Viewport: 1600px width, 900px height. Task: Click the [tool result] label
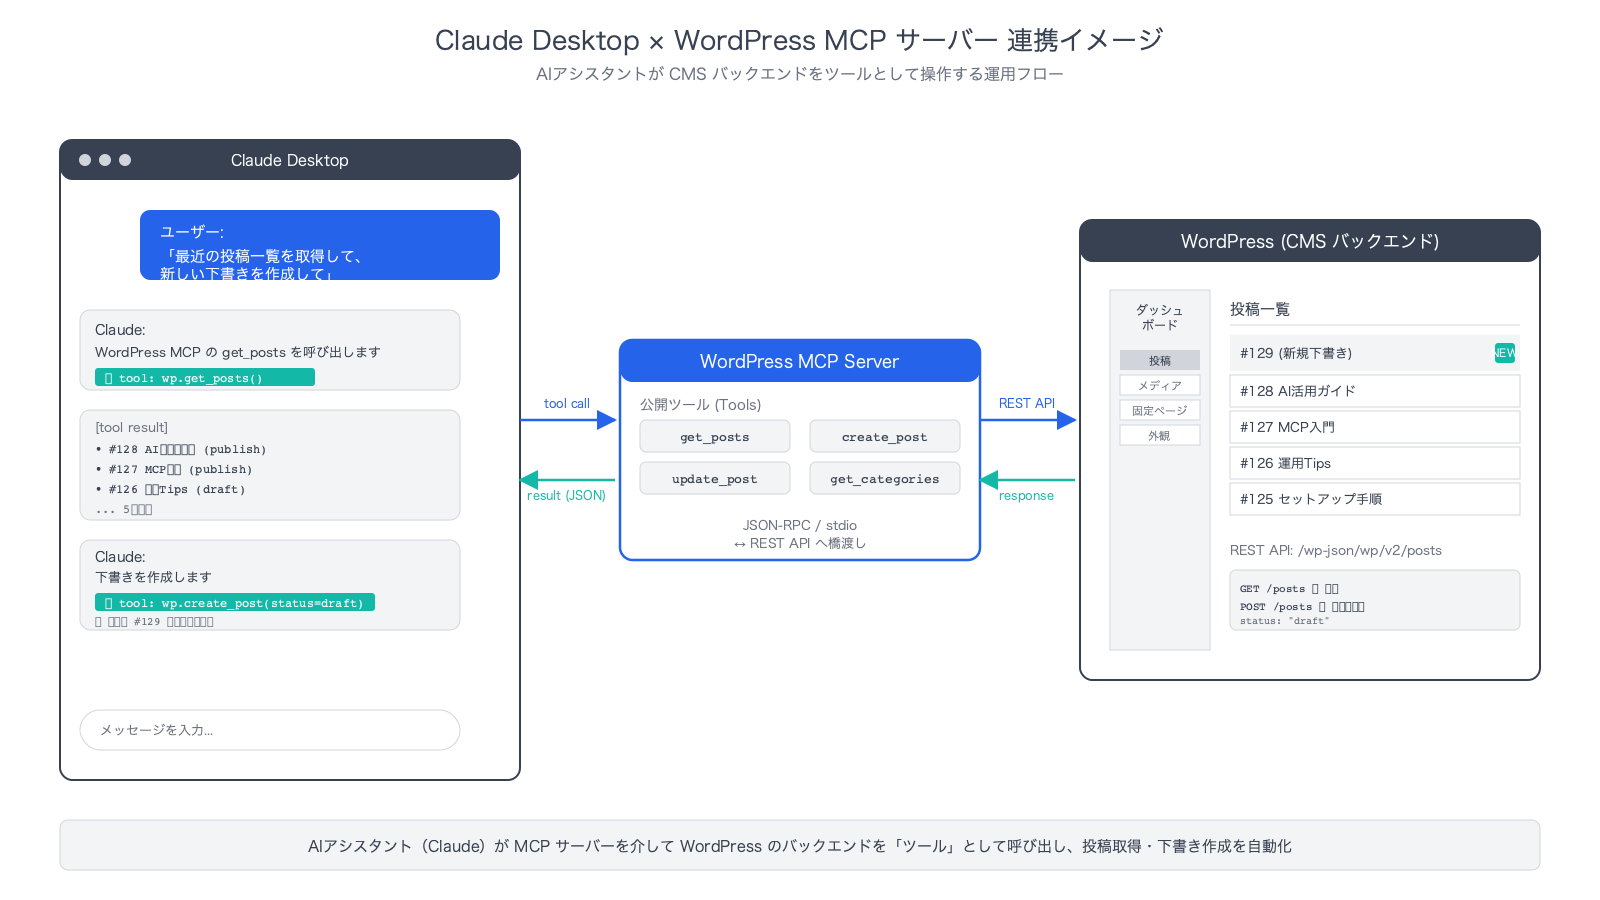[132, 428]
